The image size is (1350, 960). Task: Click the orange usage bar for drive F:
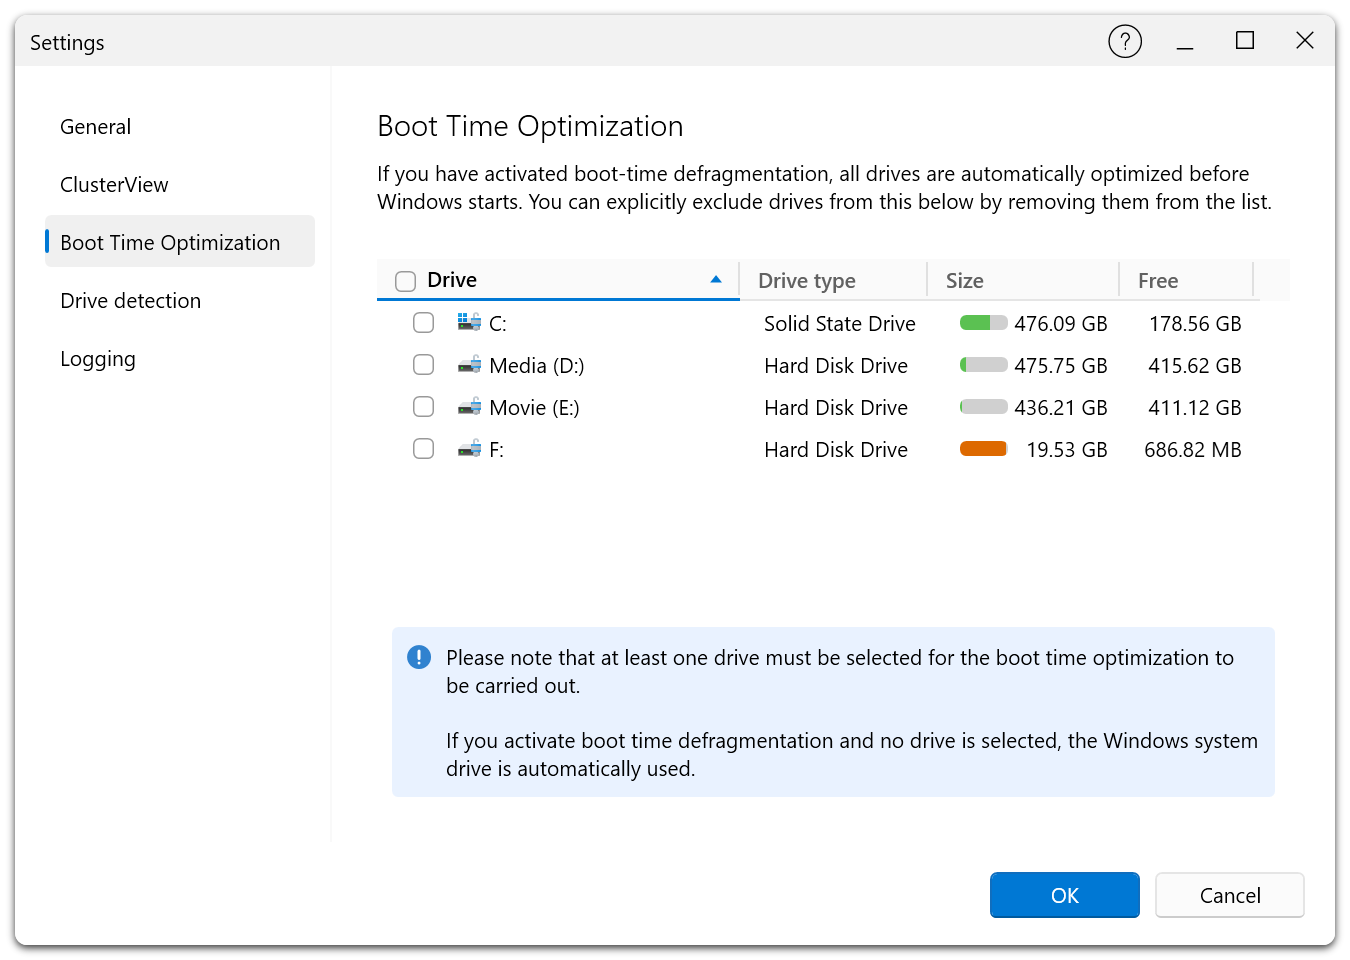point(983,448)
